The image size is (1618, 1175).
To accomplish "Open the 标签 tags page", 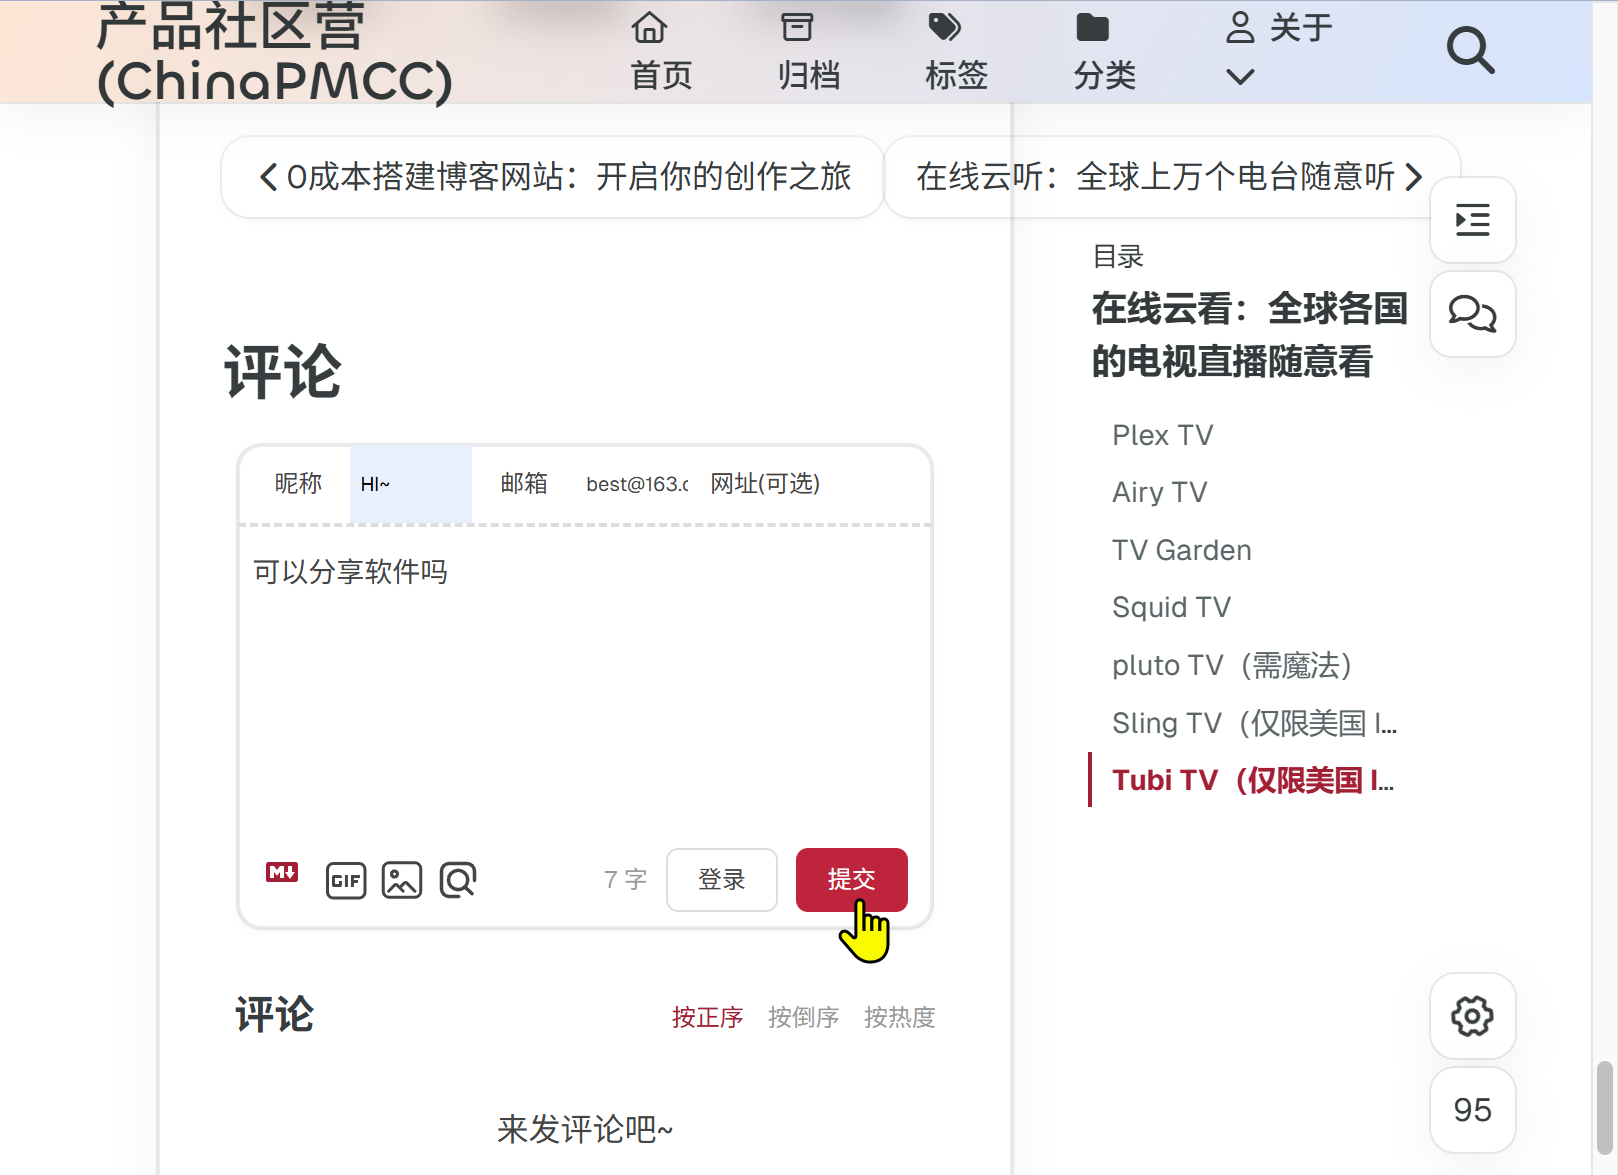I will (956, 52).
